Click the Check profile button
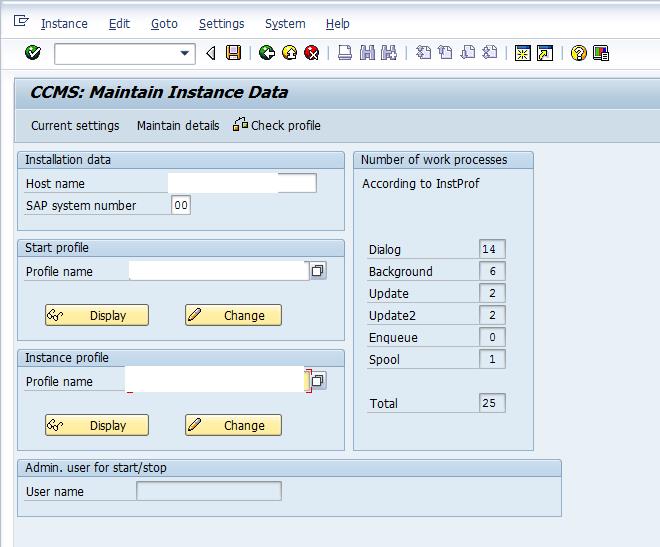The image size is (660, 547). click(x=277, y=125)
